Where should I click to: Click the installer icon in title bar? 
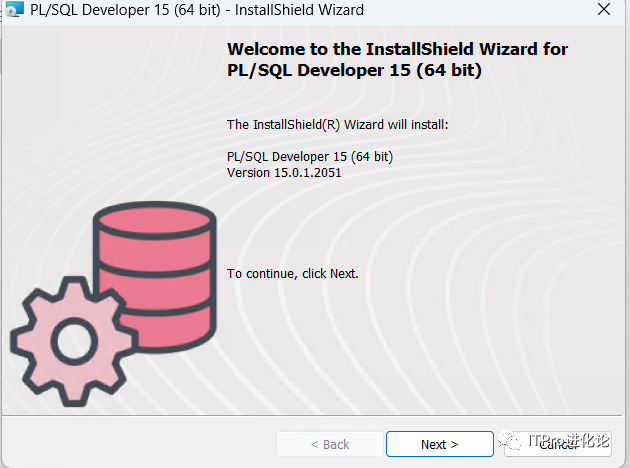[x=14, y=10]
